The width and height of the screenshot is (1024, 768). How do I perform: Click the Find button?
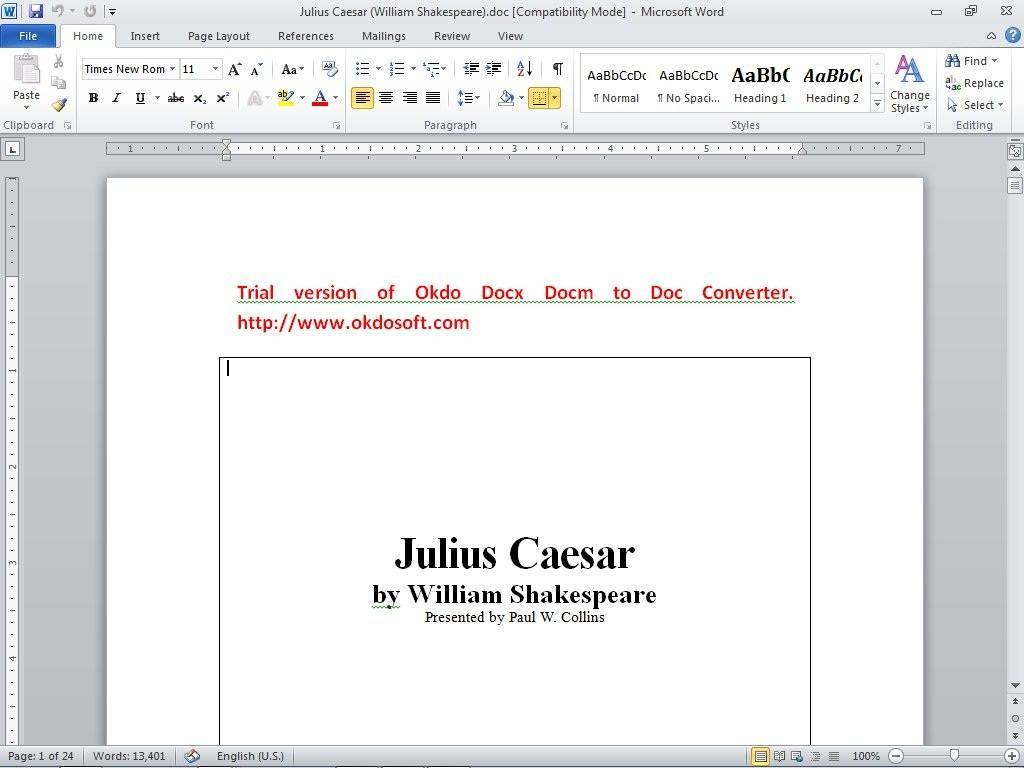click(x=972, y=61)
